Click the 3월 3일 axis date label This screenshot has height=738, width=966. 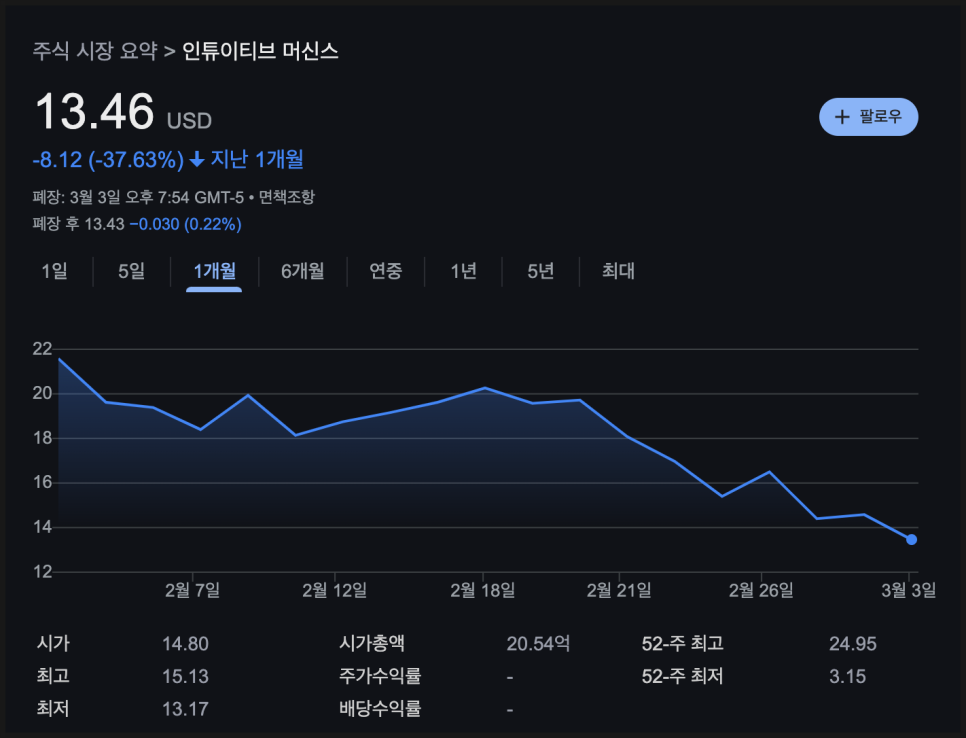[x=909, y=591]
